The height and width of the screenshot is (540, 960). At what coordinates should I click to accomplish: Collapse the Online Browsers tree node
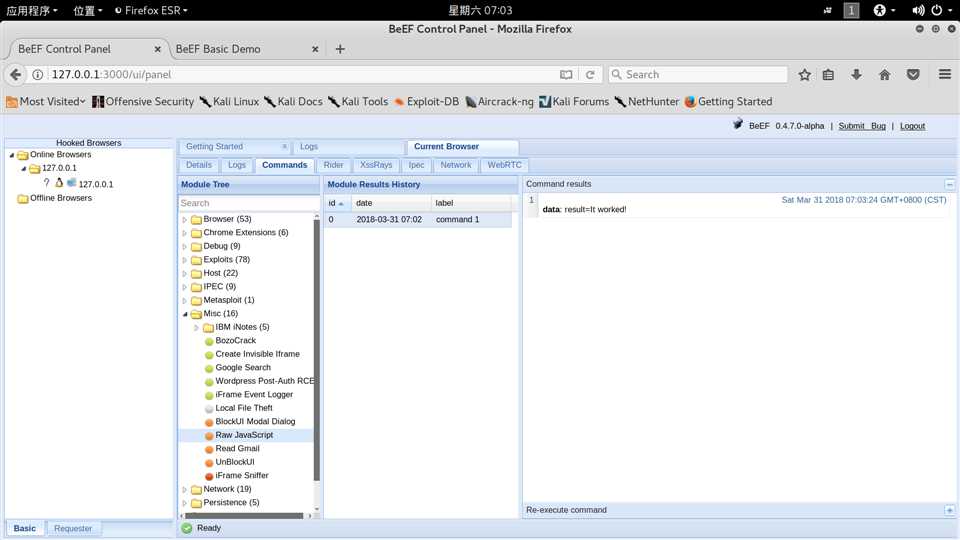(12, 155)
